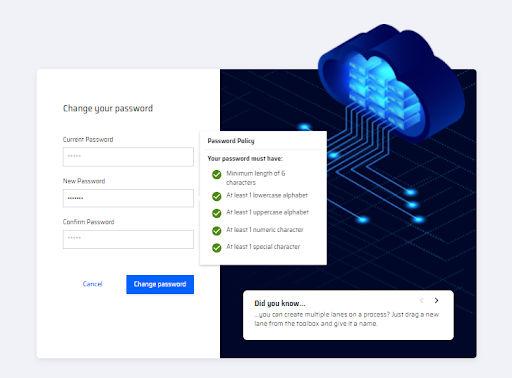Click the 'Change your password' heading
Screen dimensions: 512x378
108,109
